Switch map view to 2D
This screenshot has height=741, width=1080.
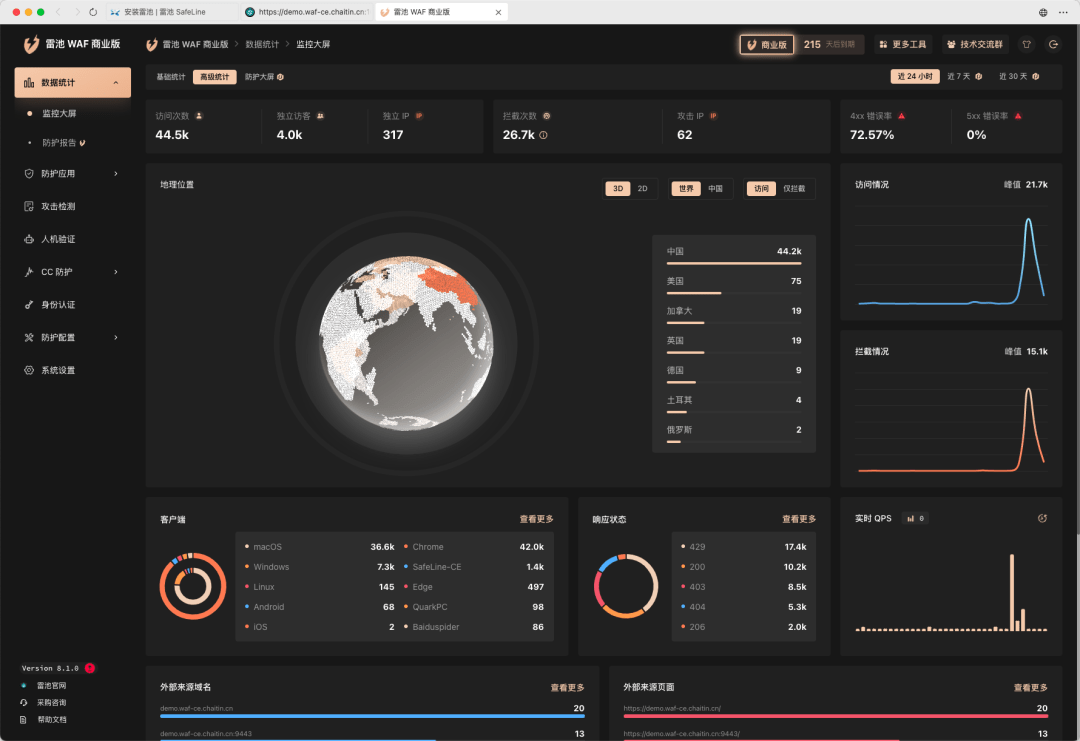[643, 189]
